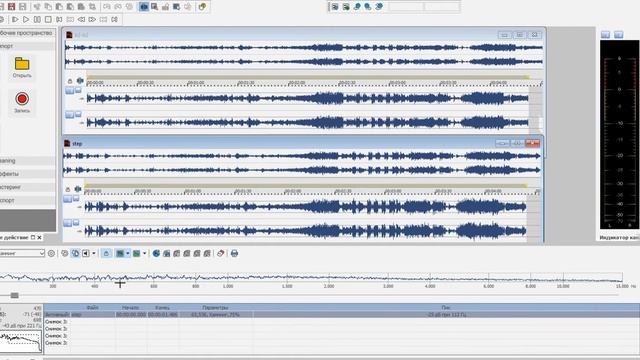
Task: Click the highlighted dark-green display mode icon
Action: pyautogui.click(x=120, y=253)
